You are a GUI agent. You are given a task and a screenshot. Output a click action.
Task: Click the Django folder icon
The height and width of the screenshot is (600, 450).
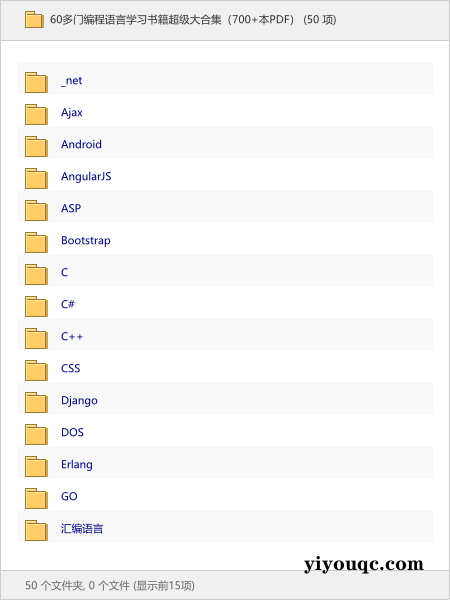click(36, 402)
